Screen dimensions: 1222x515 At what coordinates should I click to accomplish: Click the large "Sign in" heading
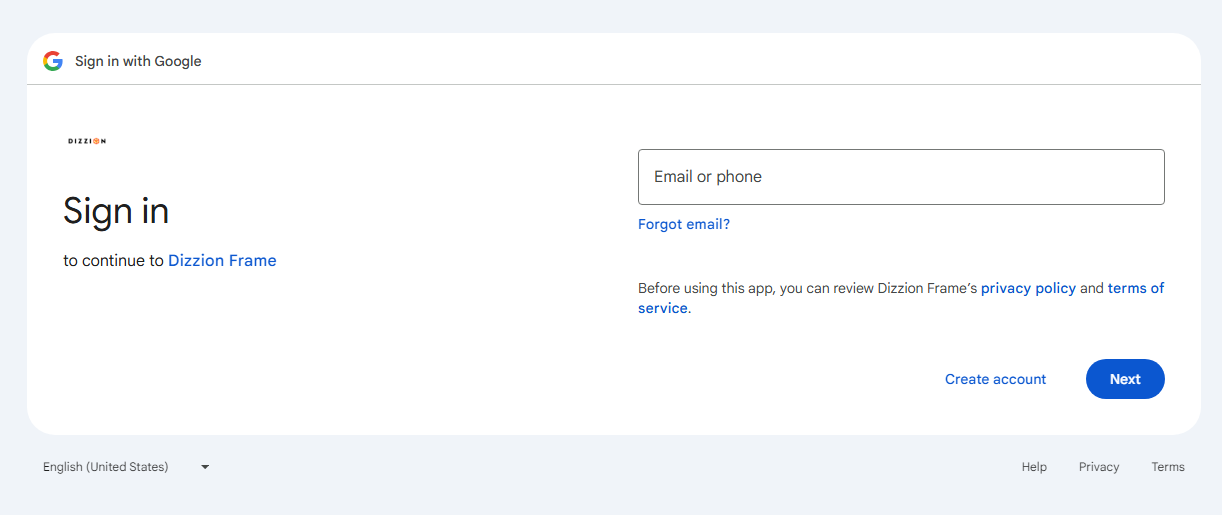[116, 211]
